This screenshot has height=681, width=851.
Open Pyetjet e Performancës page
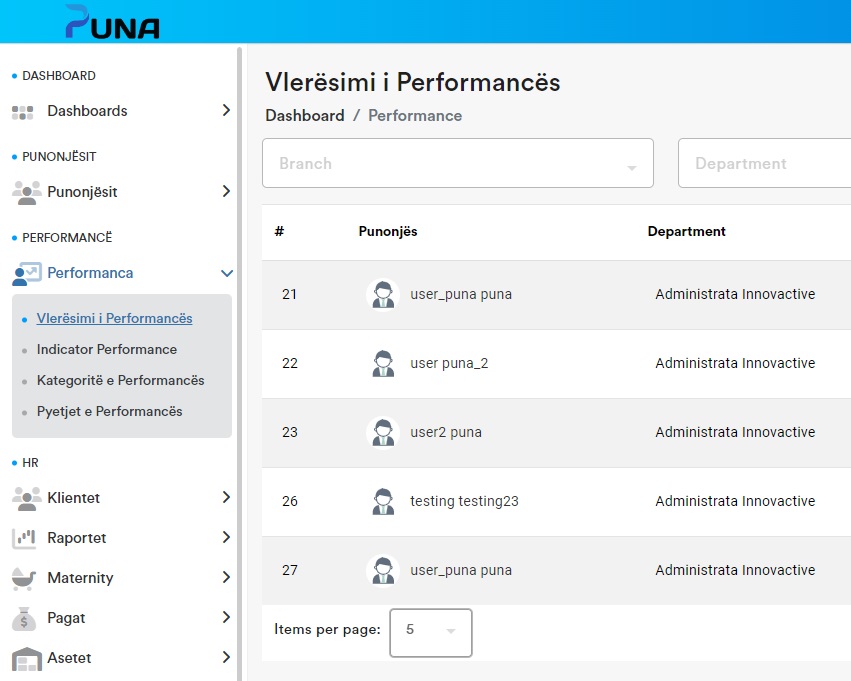[x=110, y=412]
